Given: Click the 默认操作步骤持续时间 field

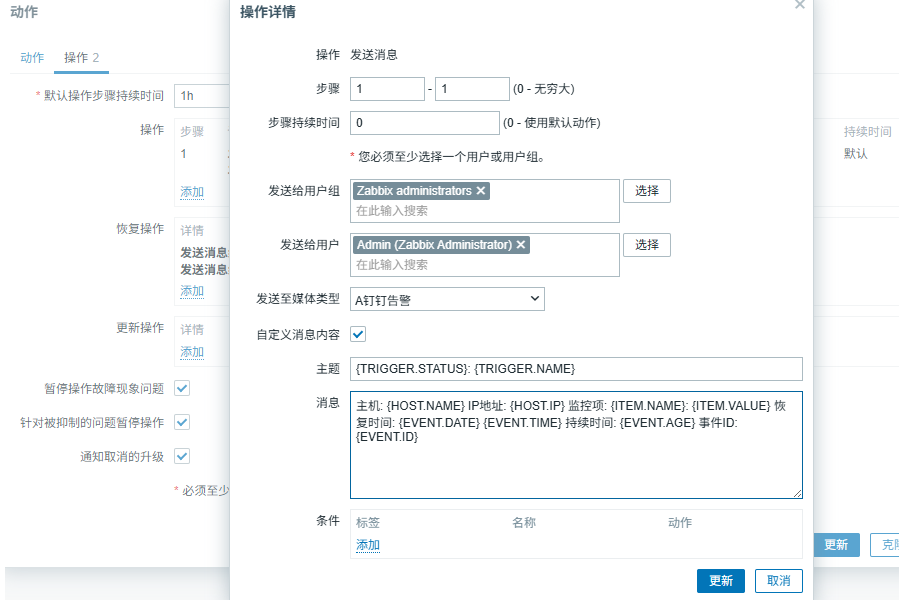Looking at the screenshot, I should [x=202, y=96].
